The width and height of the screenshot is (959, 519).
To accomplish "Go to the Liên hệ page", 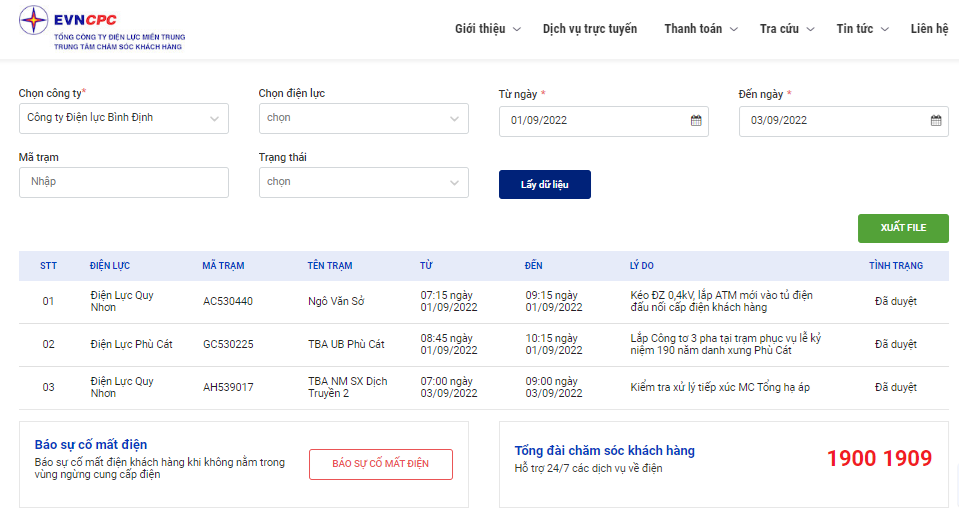I will (929, 29).
